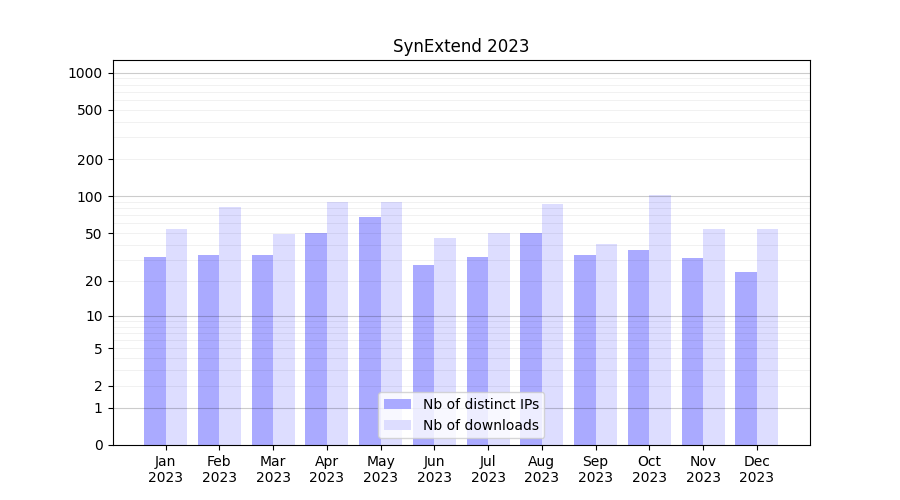900x500 pixels.
Task: Click the Nb of distinct IPs legend swatch
Action: pos(397,404)
